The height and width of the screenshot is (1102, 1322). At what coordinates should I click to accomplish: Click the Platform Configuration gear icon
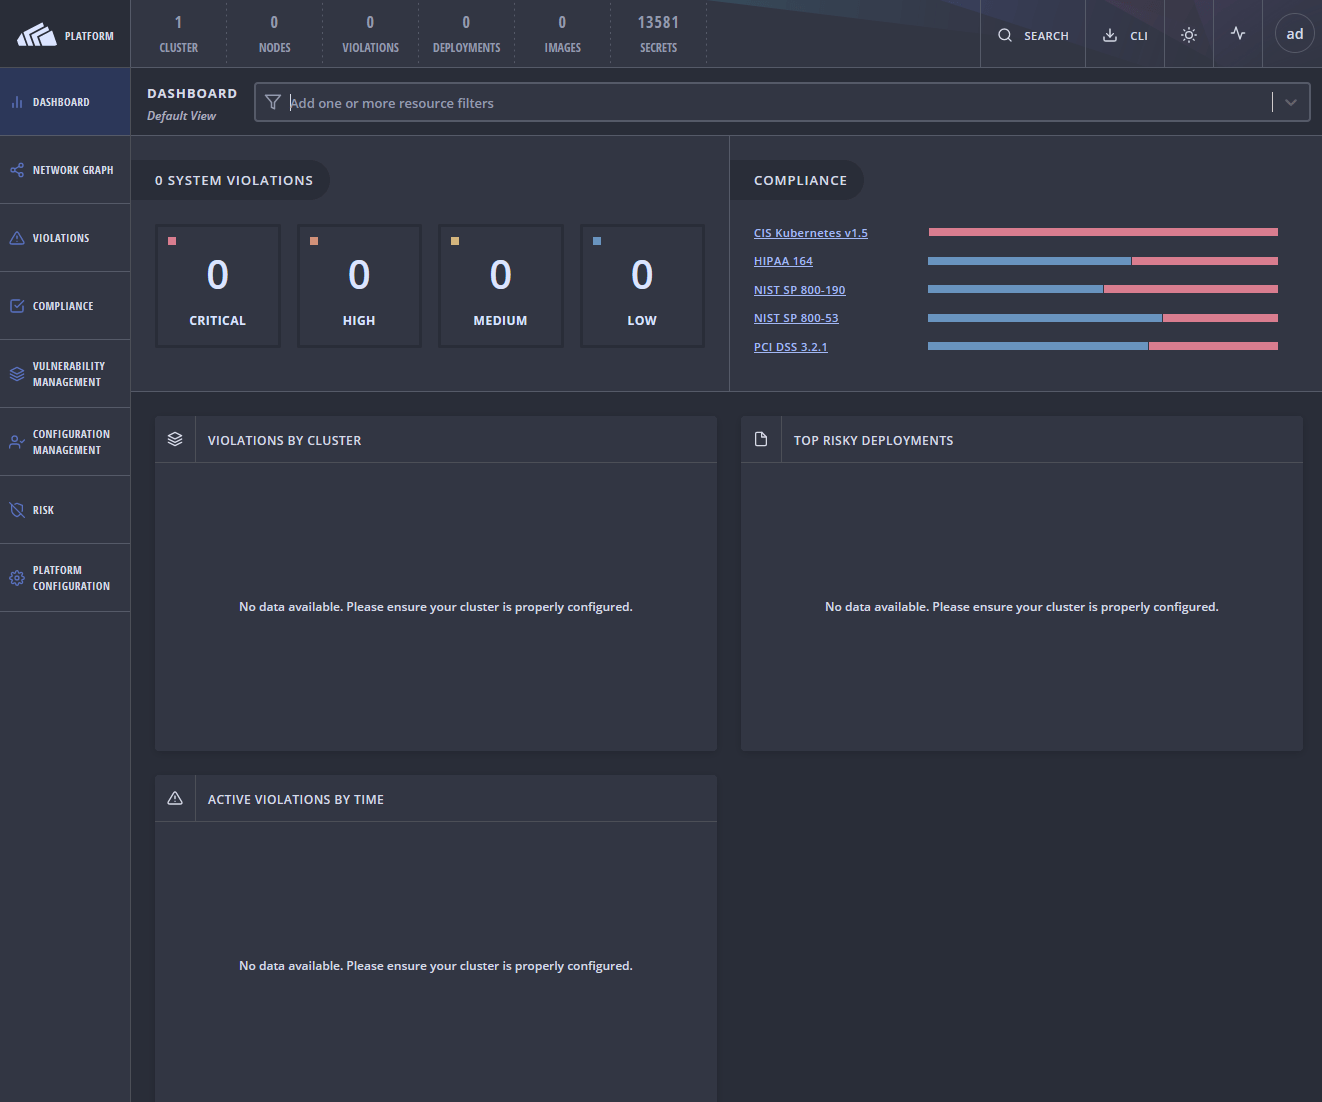pyautogui.click(x=17, y=578)
